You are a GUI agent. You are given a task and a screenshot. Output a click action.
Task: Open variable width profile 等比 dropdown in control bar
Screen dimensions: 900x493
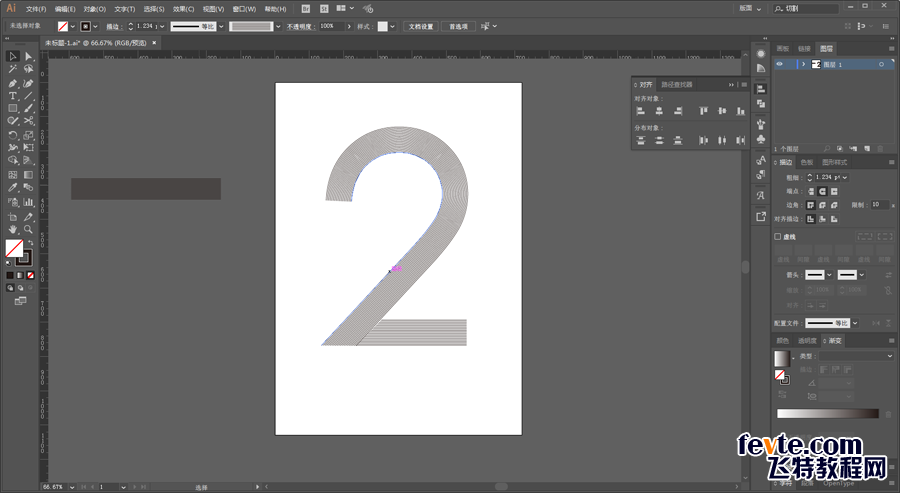coord(221,26)
